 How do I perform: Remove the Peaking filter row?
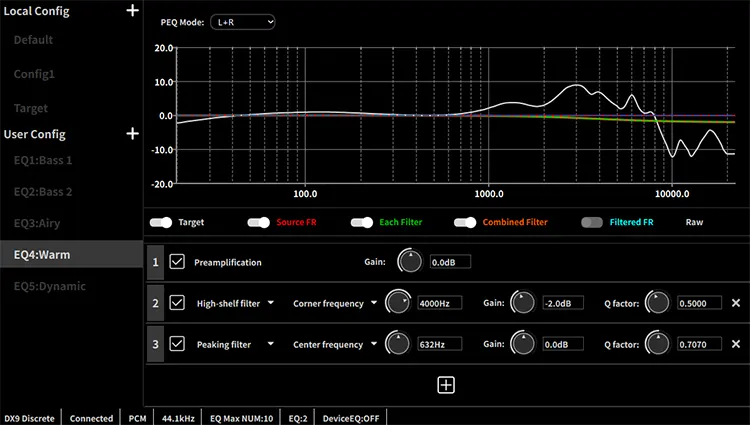736,344
